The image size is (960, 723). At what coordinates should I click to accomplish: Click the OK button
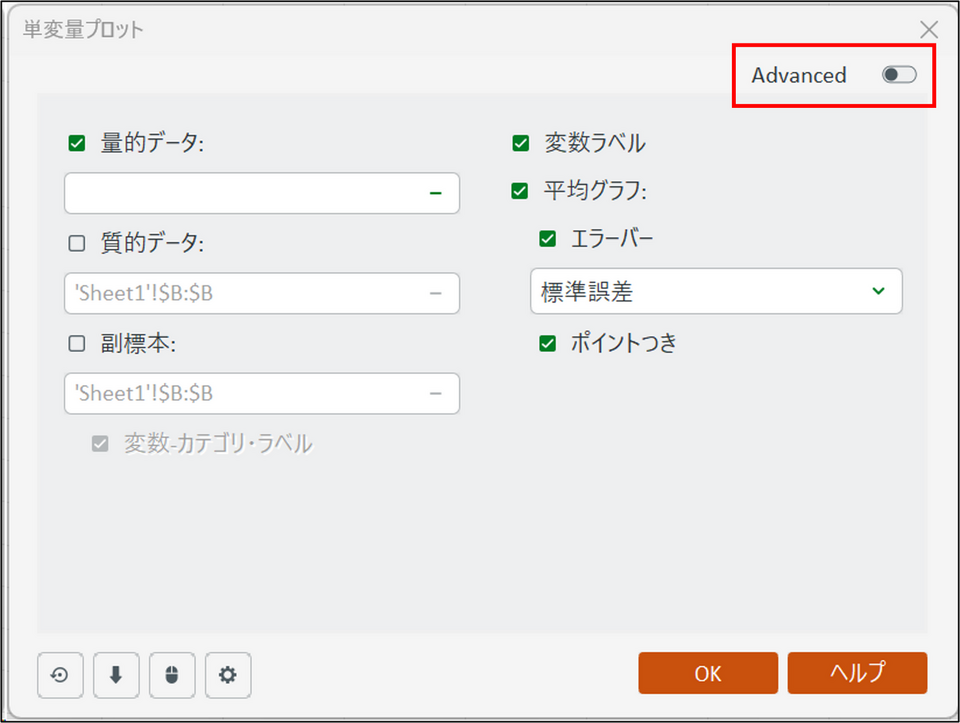coord(708,673)
